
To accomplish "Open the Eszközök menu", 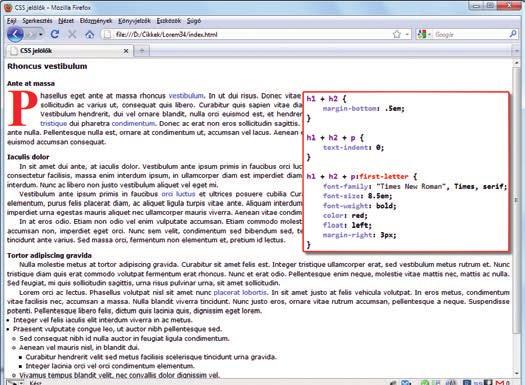I will [x=169, y=21].
